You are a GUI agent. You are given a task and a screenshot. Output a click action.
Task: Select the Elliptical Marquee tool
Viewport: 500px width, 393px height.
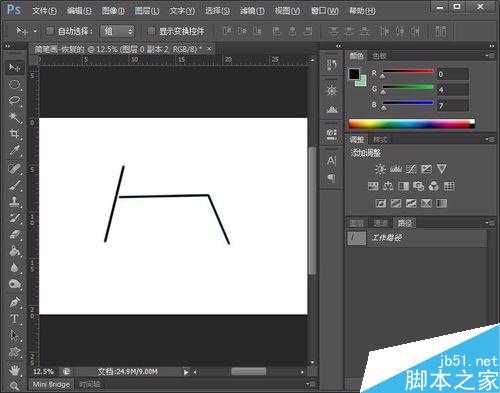click(x=14, y=84)
